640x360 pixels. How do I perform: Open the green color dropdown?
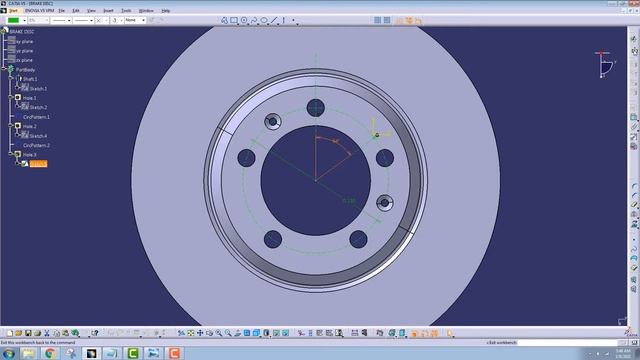[x=24, y=20]
